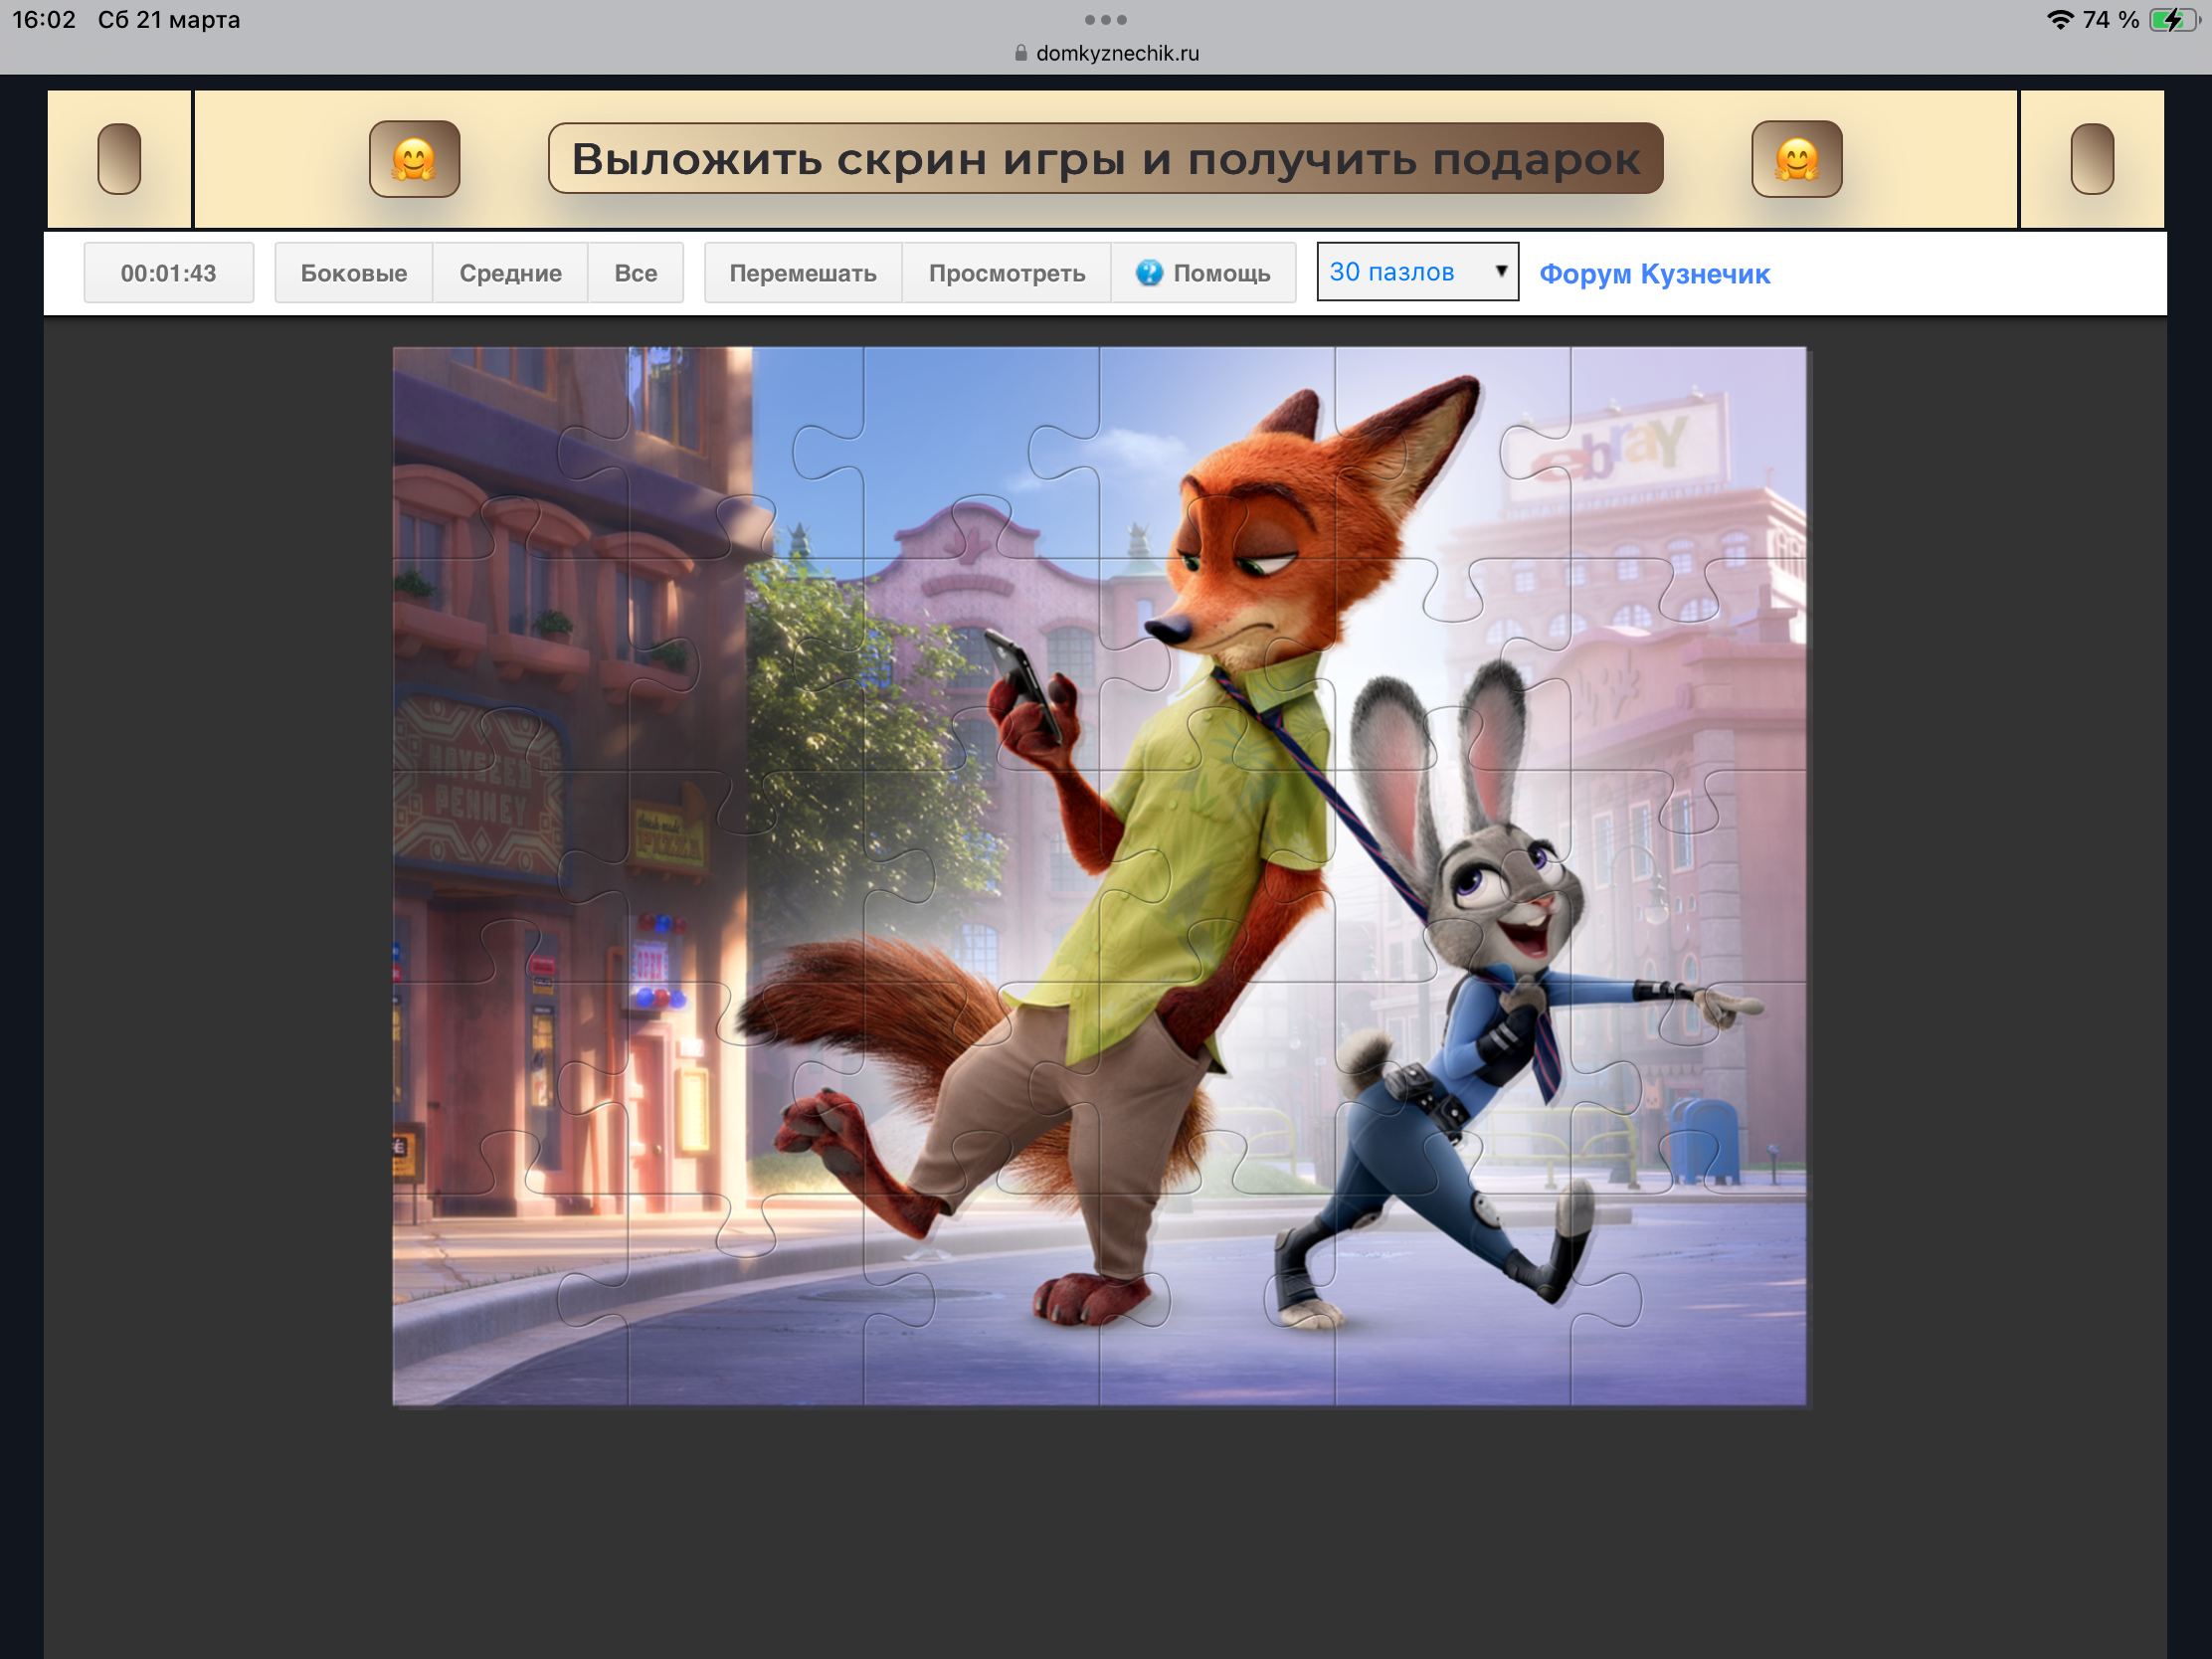Click the 00:01:43 timer display
This screenshot has height=1659, width=2212.
[168, 273]
